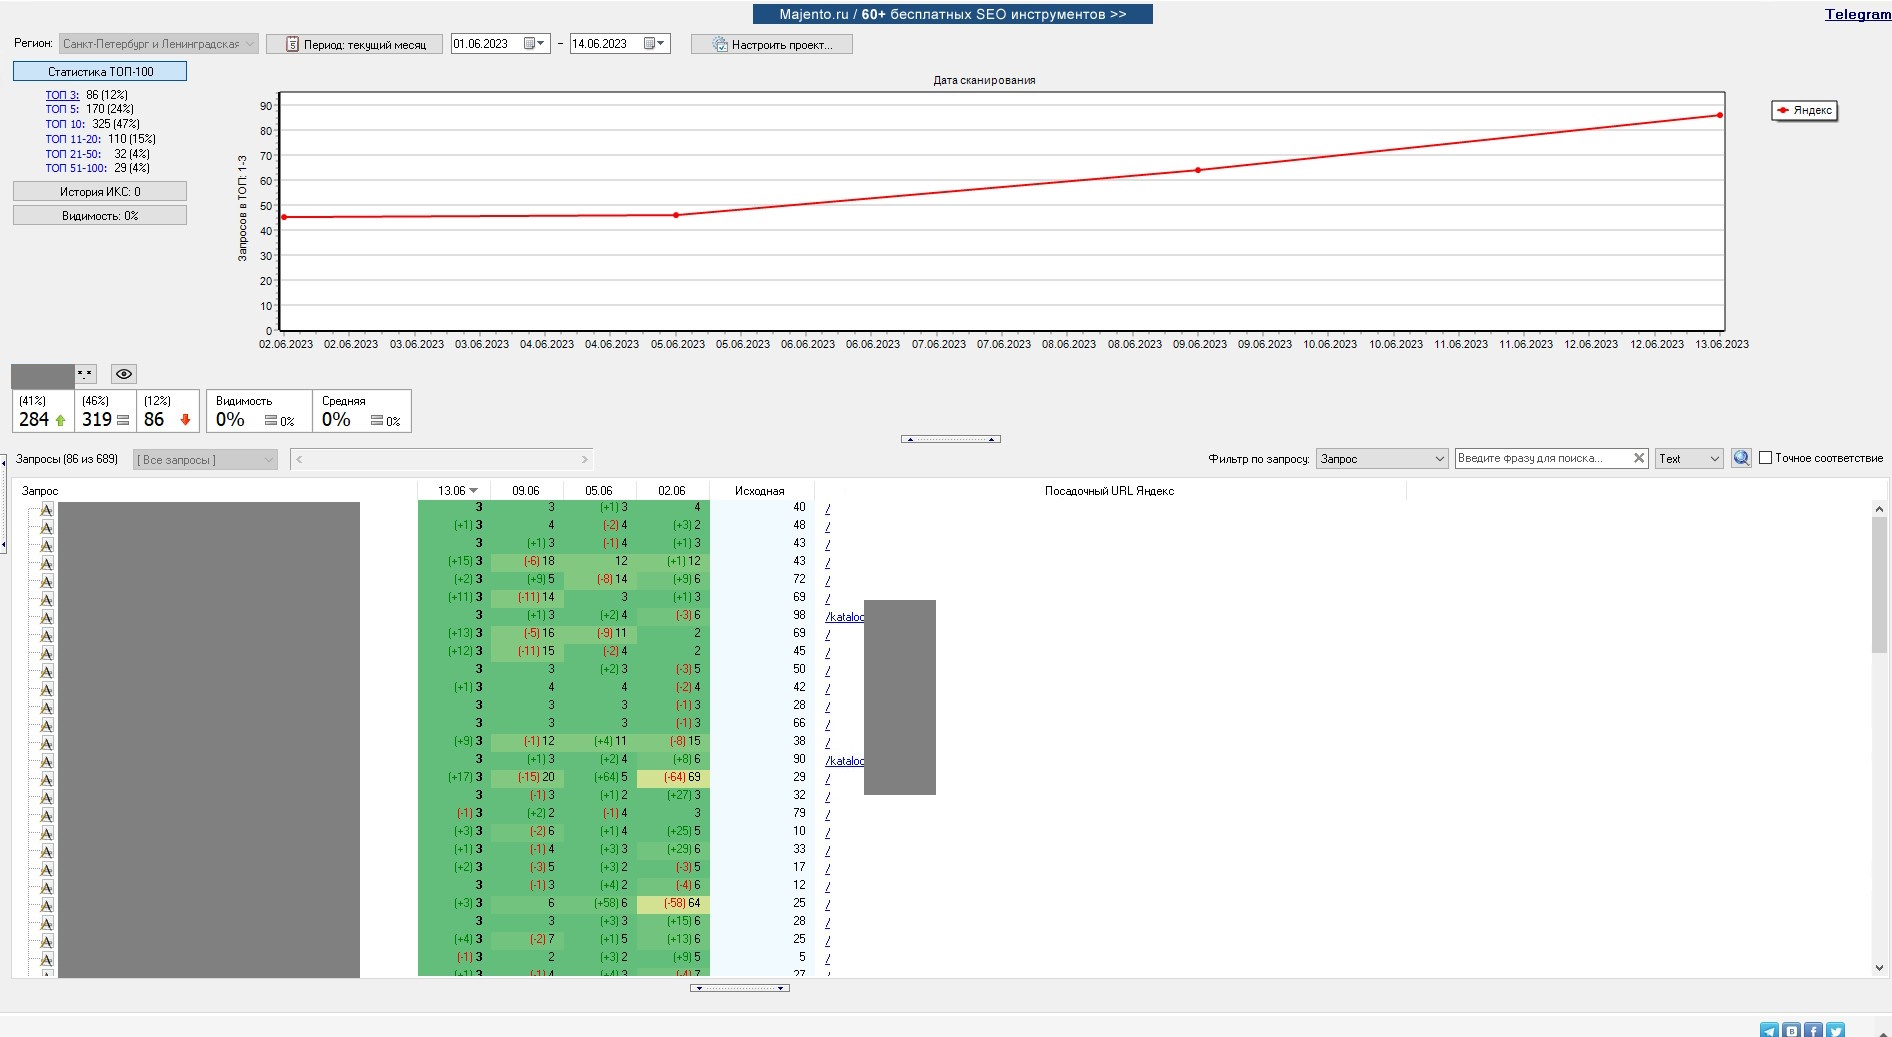Click the vertical scrollbar down arrow
The width and height of the screenshot is (1892, 1037).
[1879, 967]
